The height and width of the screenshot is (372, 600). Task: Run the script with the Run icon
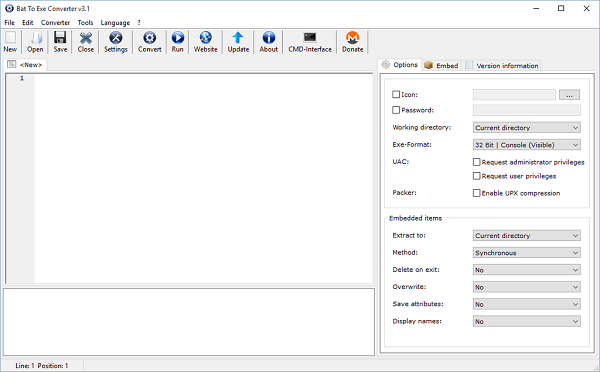[x=178, y=42]
